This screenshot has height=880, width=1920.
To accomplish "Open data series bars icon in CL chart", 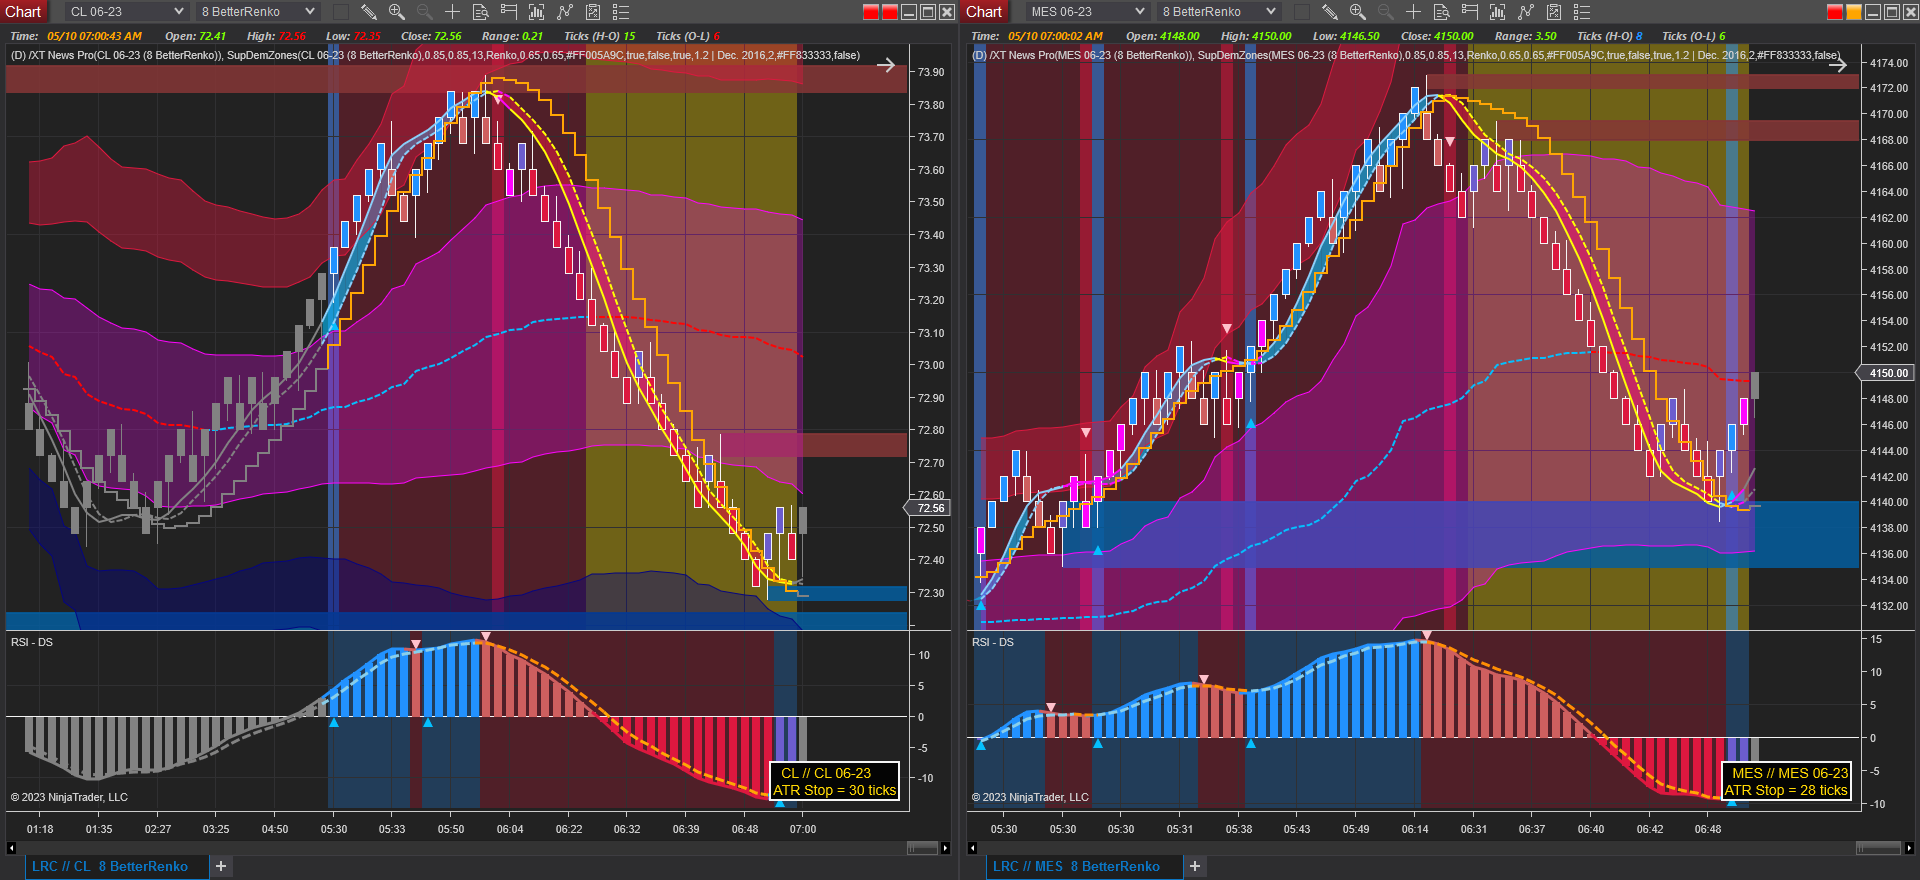I will coord(537,12).
